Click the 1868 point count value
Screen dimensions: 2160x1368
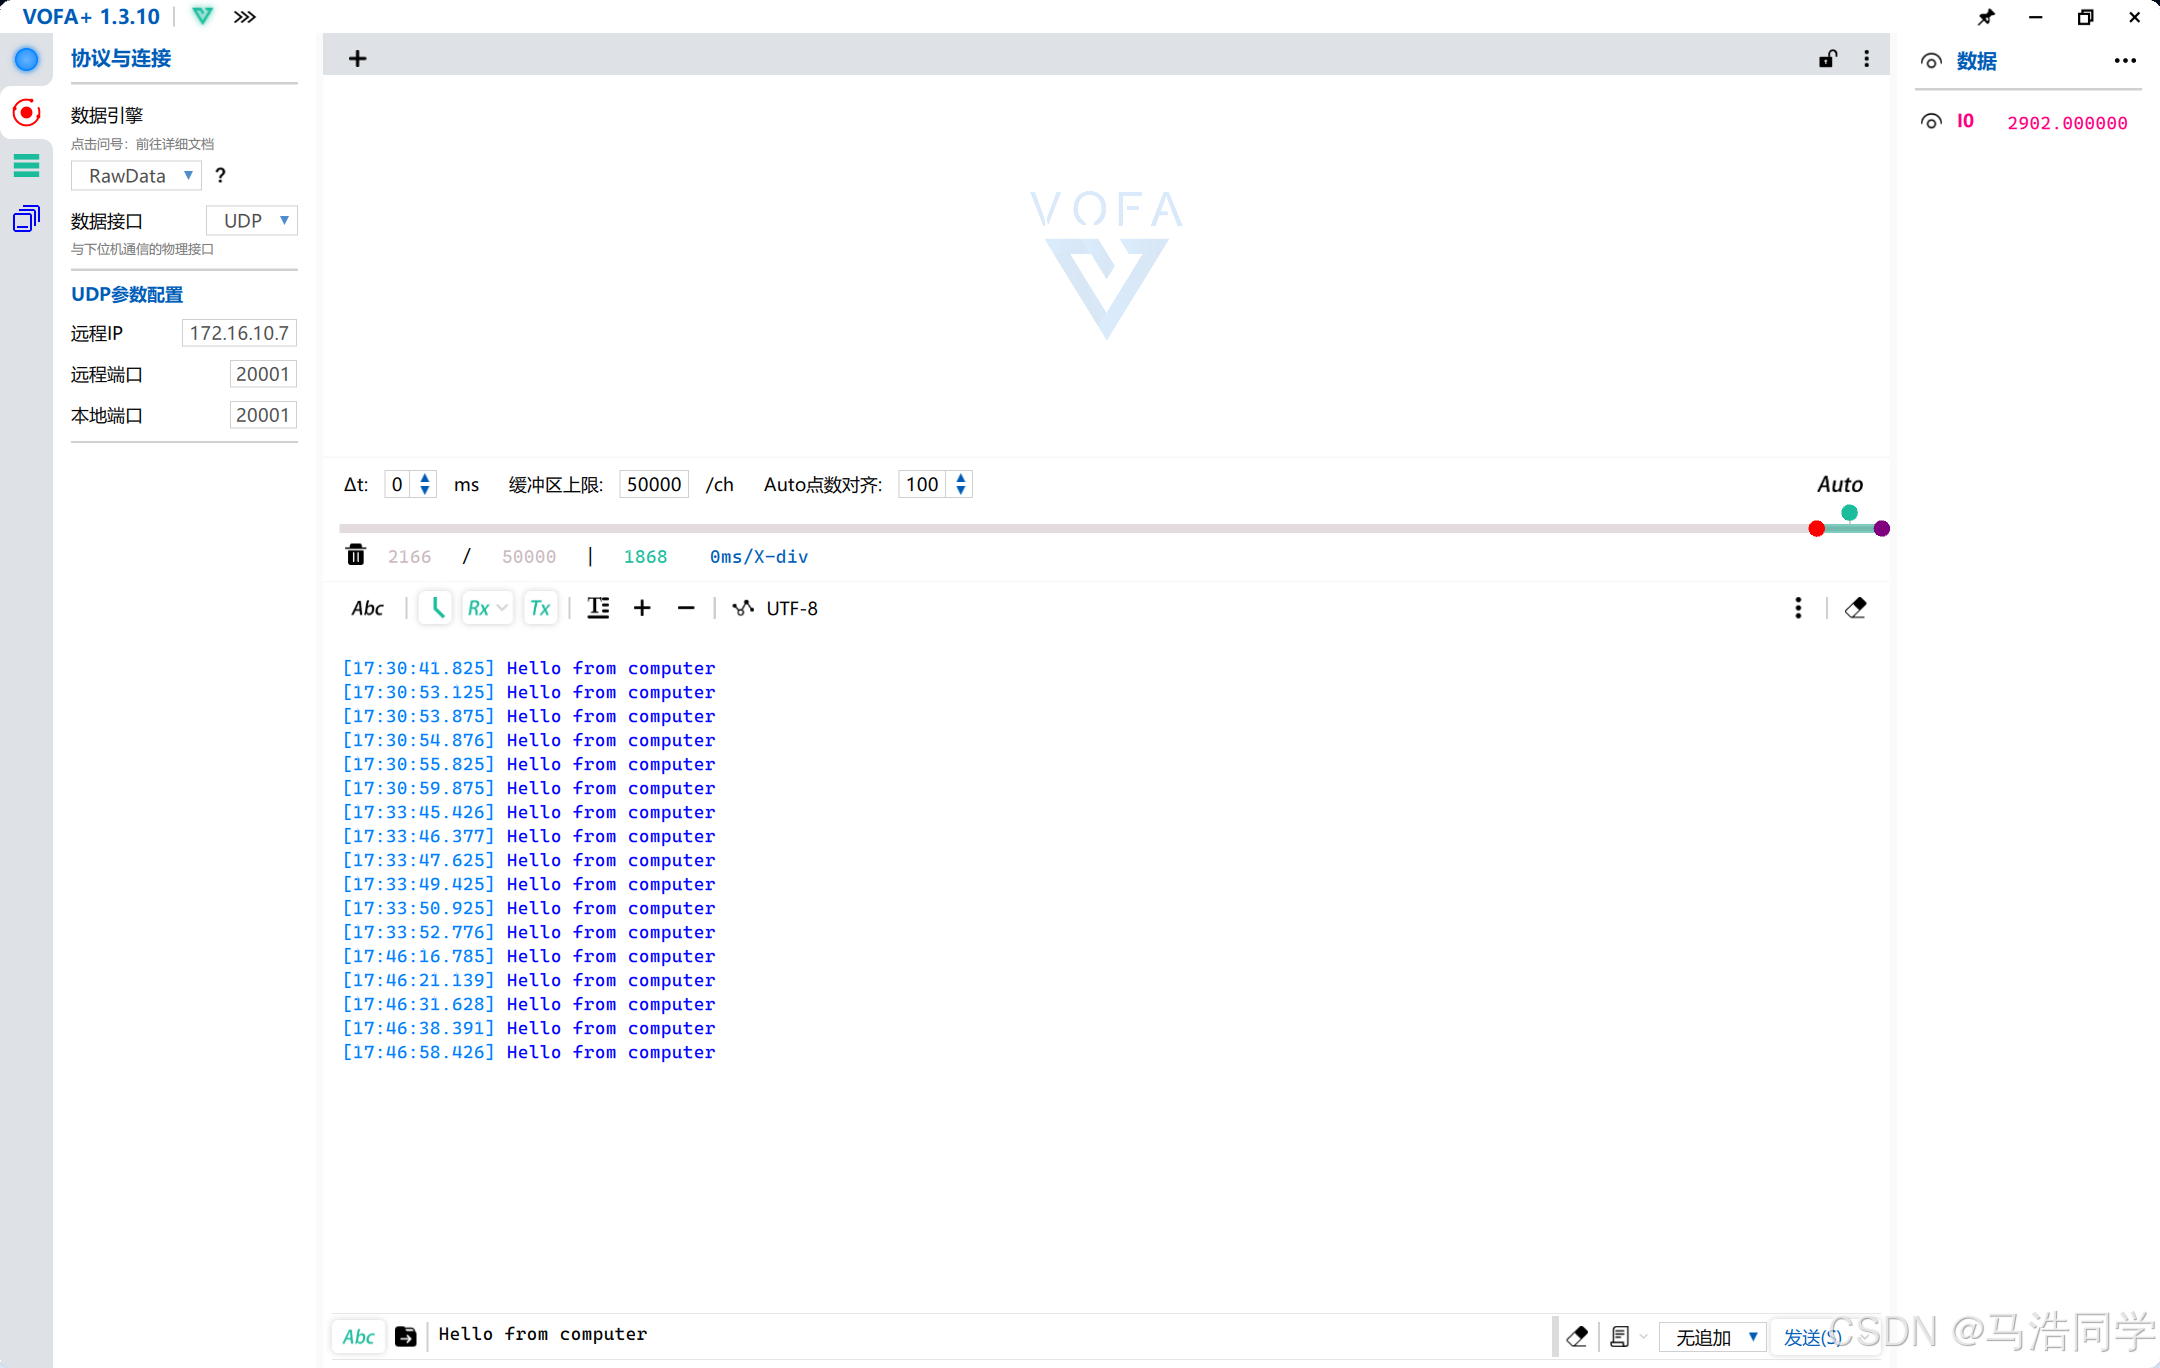click(645, 557)
